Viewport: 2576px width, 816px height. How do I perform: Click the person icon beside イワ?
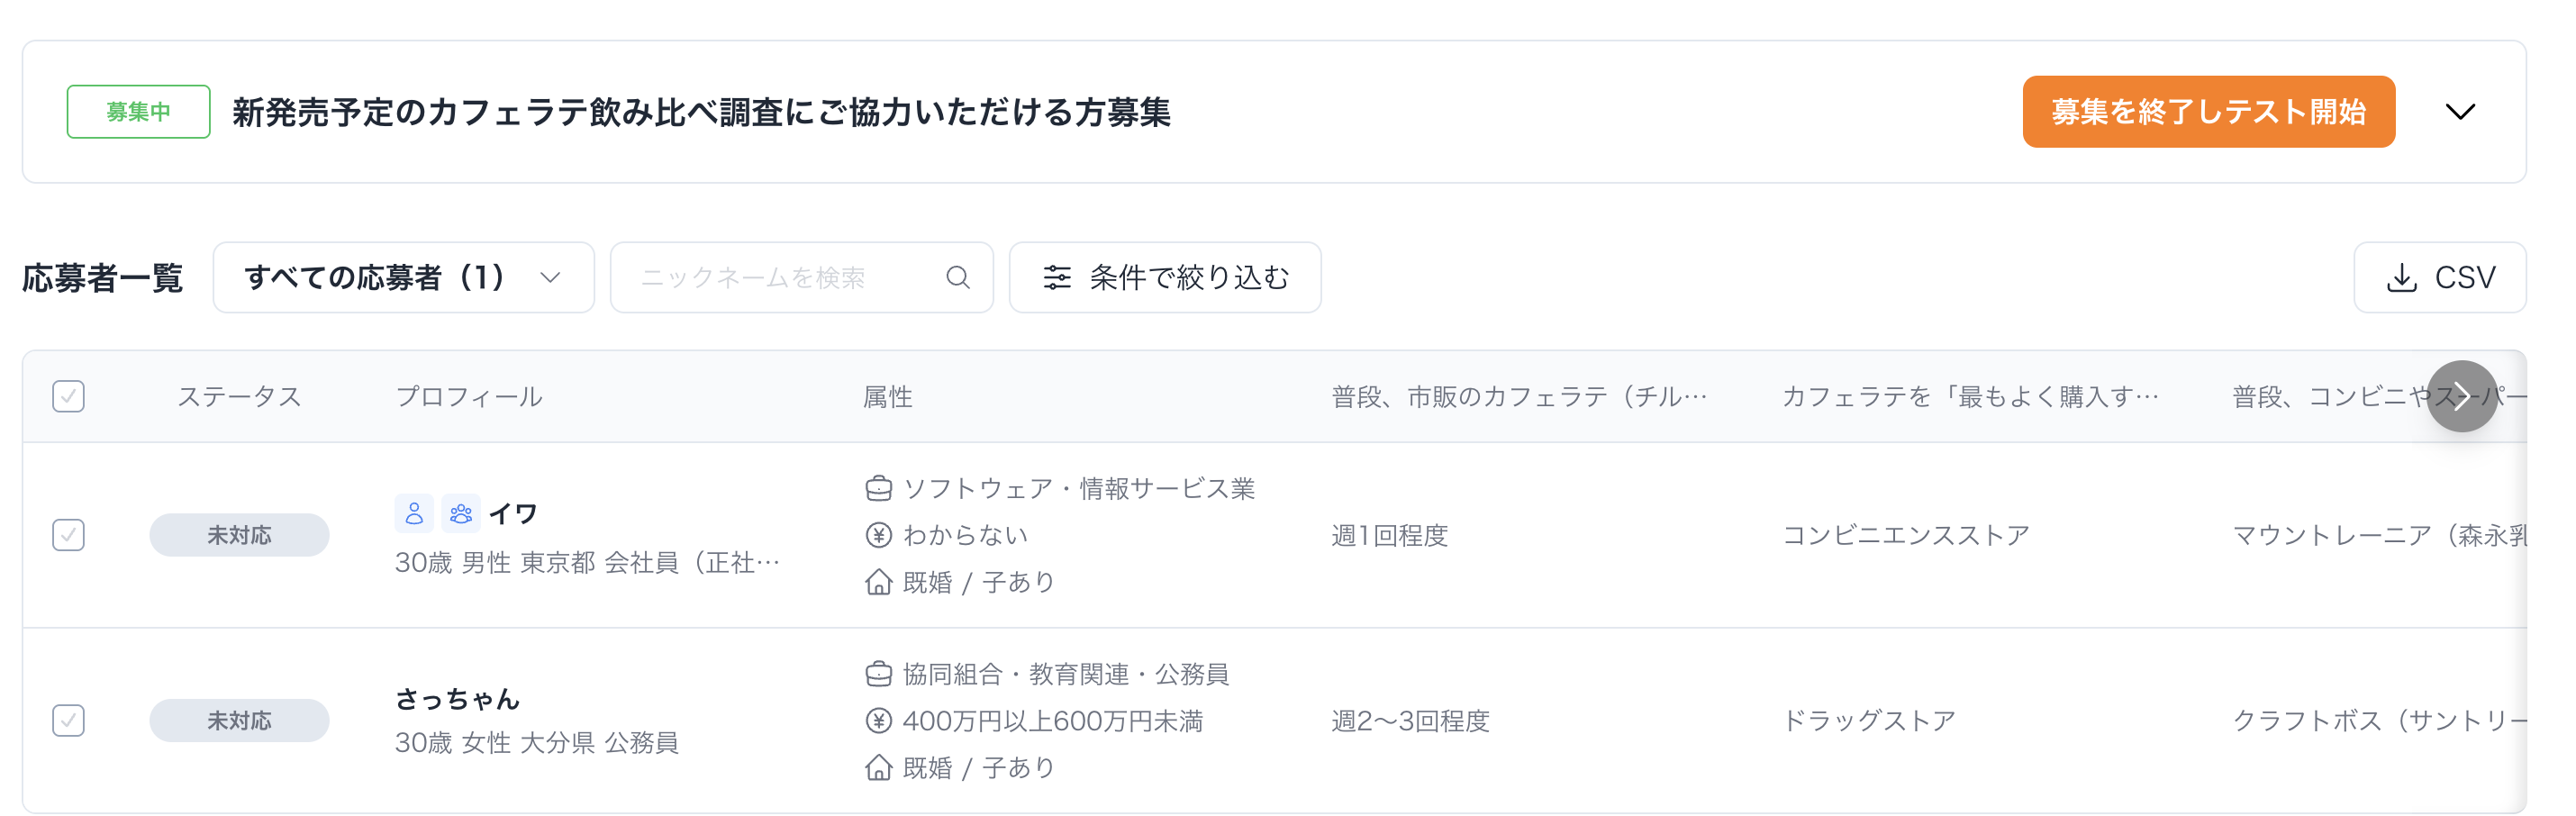[x=414, y=513]
